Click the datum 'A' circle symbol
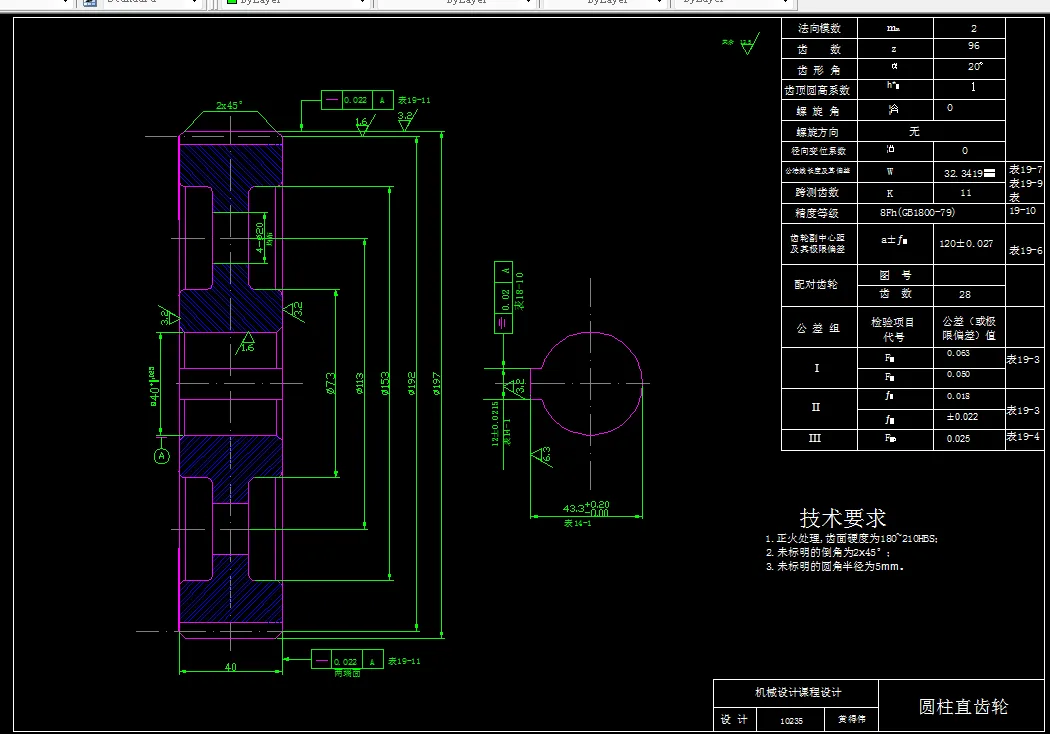1050x734 pixels. pos(161,456)
